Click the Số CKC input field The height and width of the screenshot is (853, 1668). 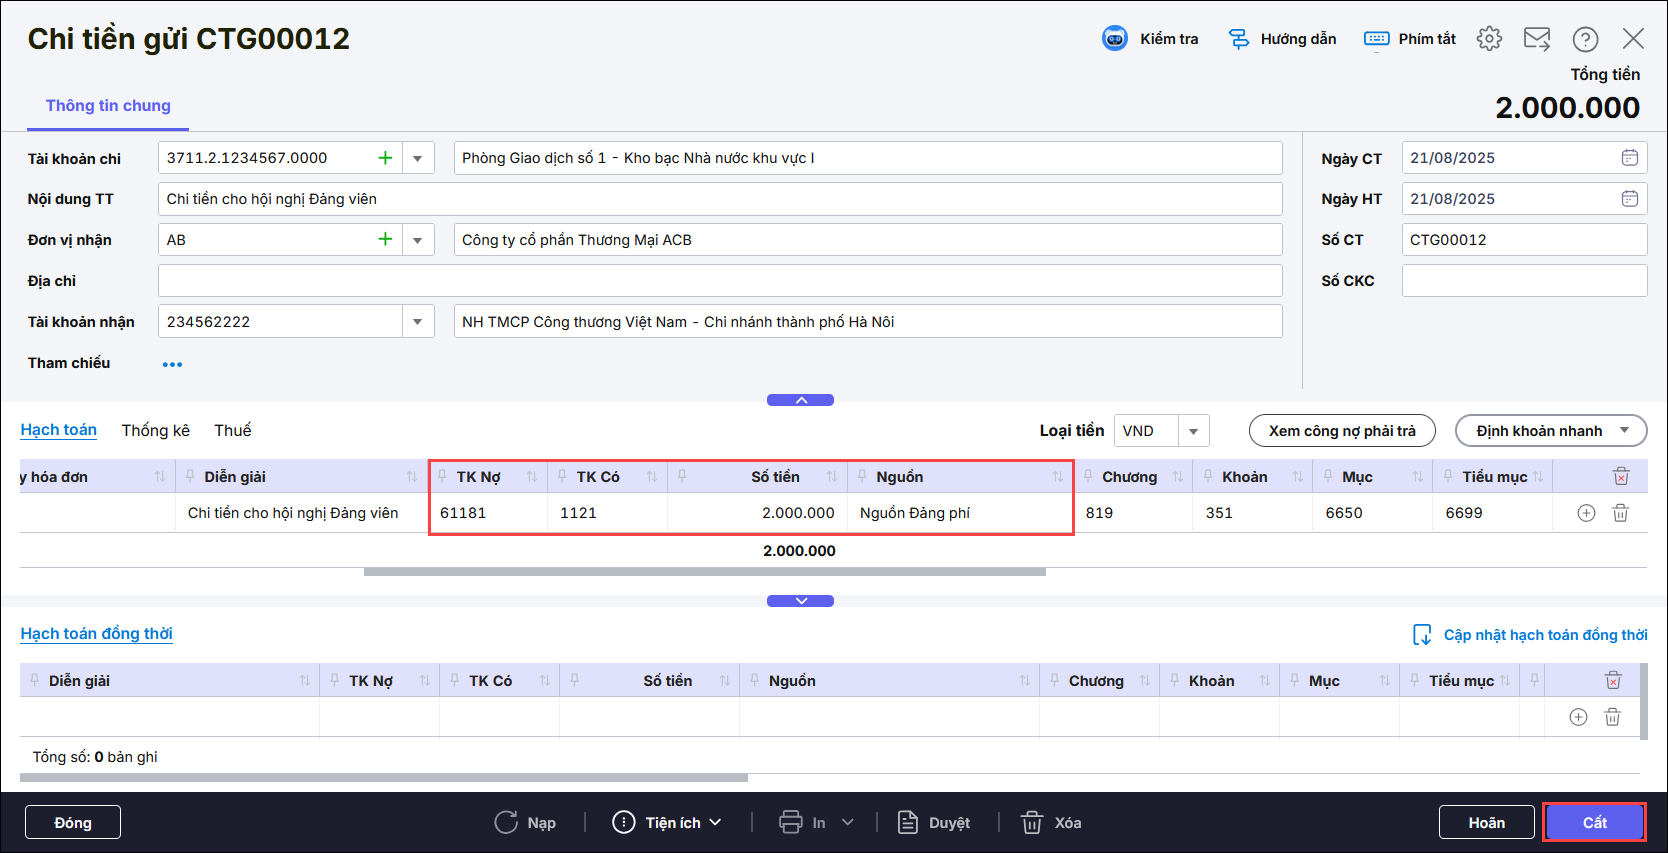(x=1523, y=281)
